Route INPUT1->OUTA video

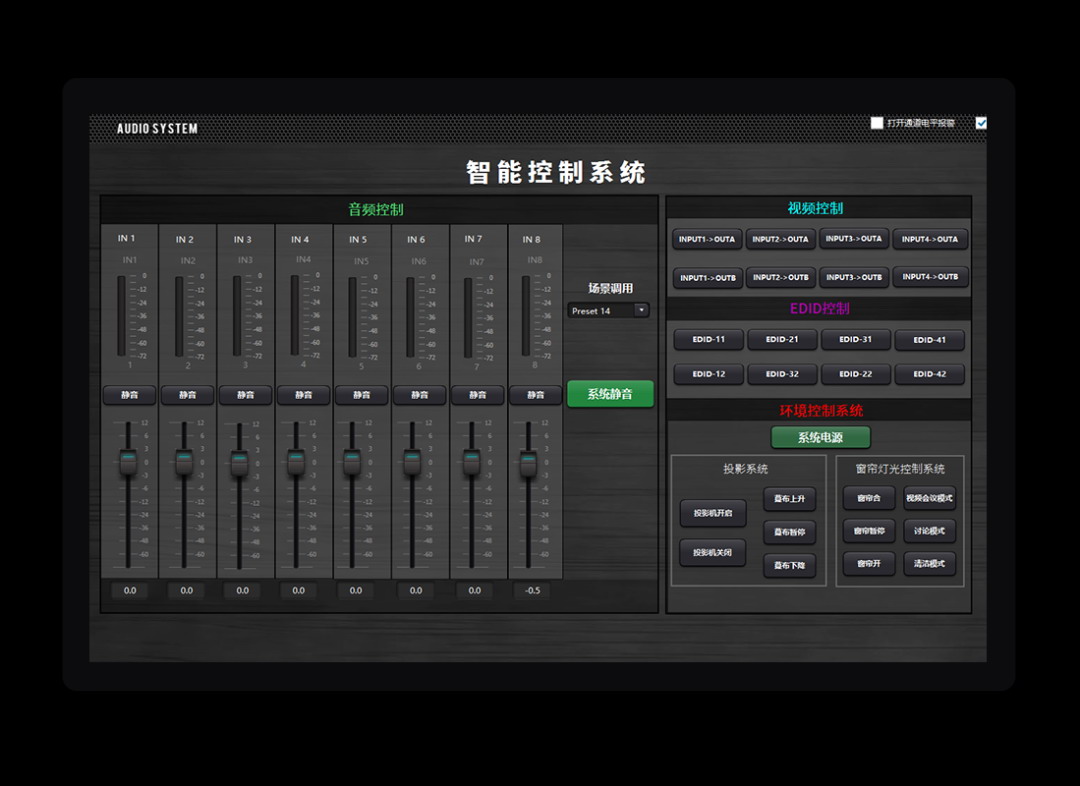707,239
